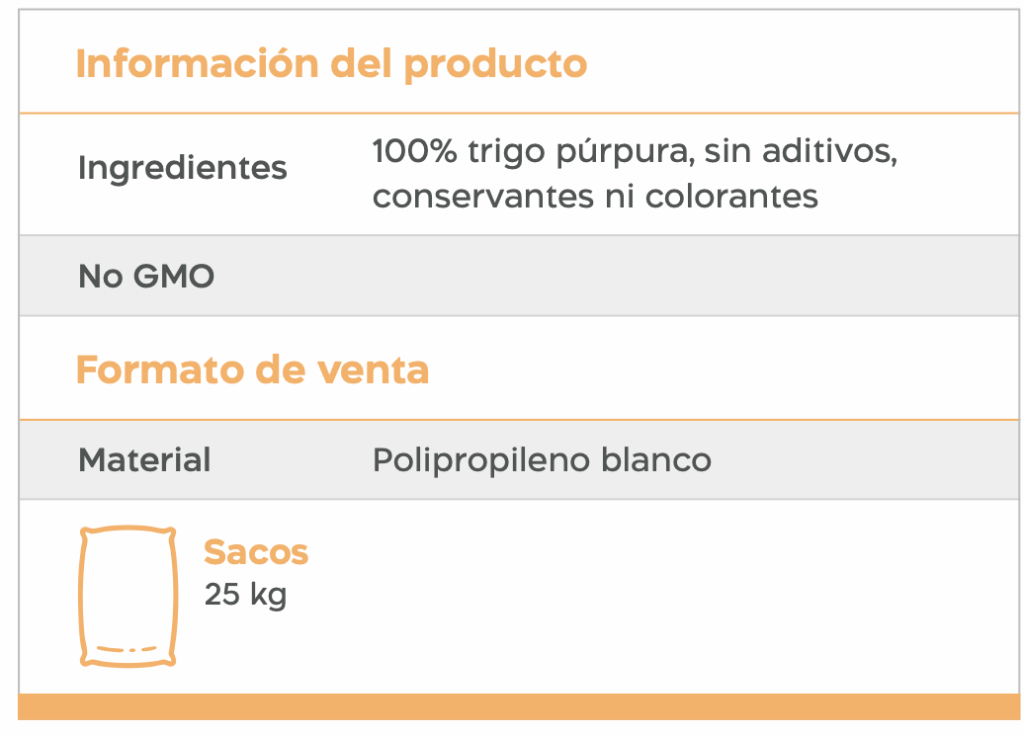This screenshot has height=735, width=1024.
Task: Click the 'Material' row label
Action: (x=144, y=460)
